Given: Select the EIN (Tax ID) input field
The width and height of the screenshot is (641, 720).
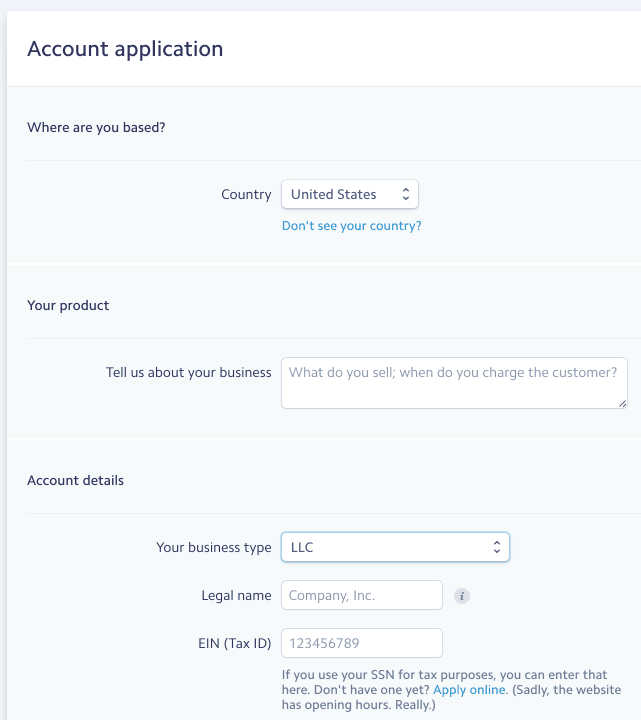Looking at the screenshot, I should click(362, 643).
